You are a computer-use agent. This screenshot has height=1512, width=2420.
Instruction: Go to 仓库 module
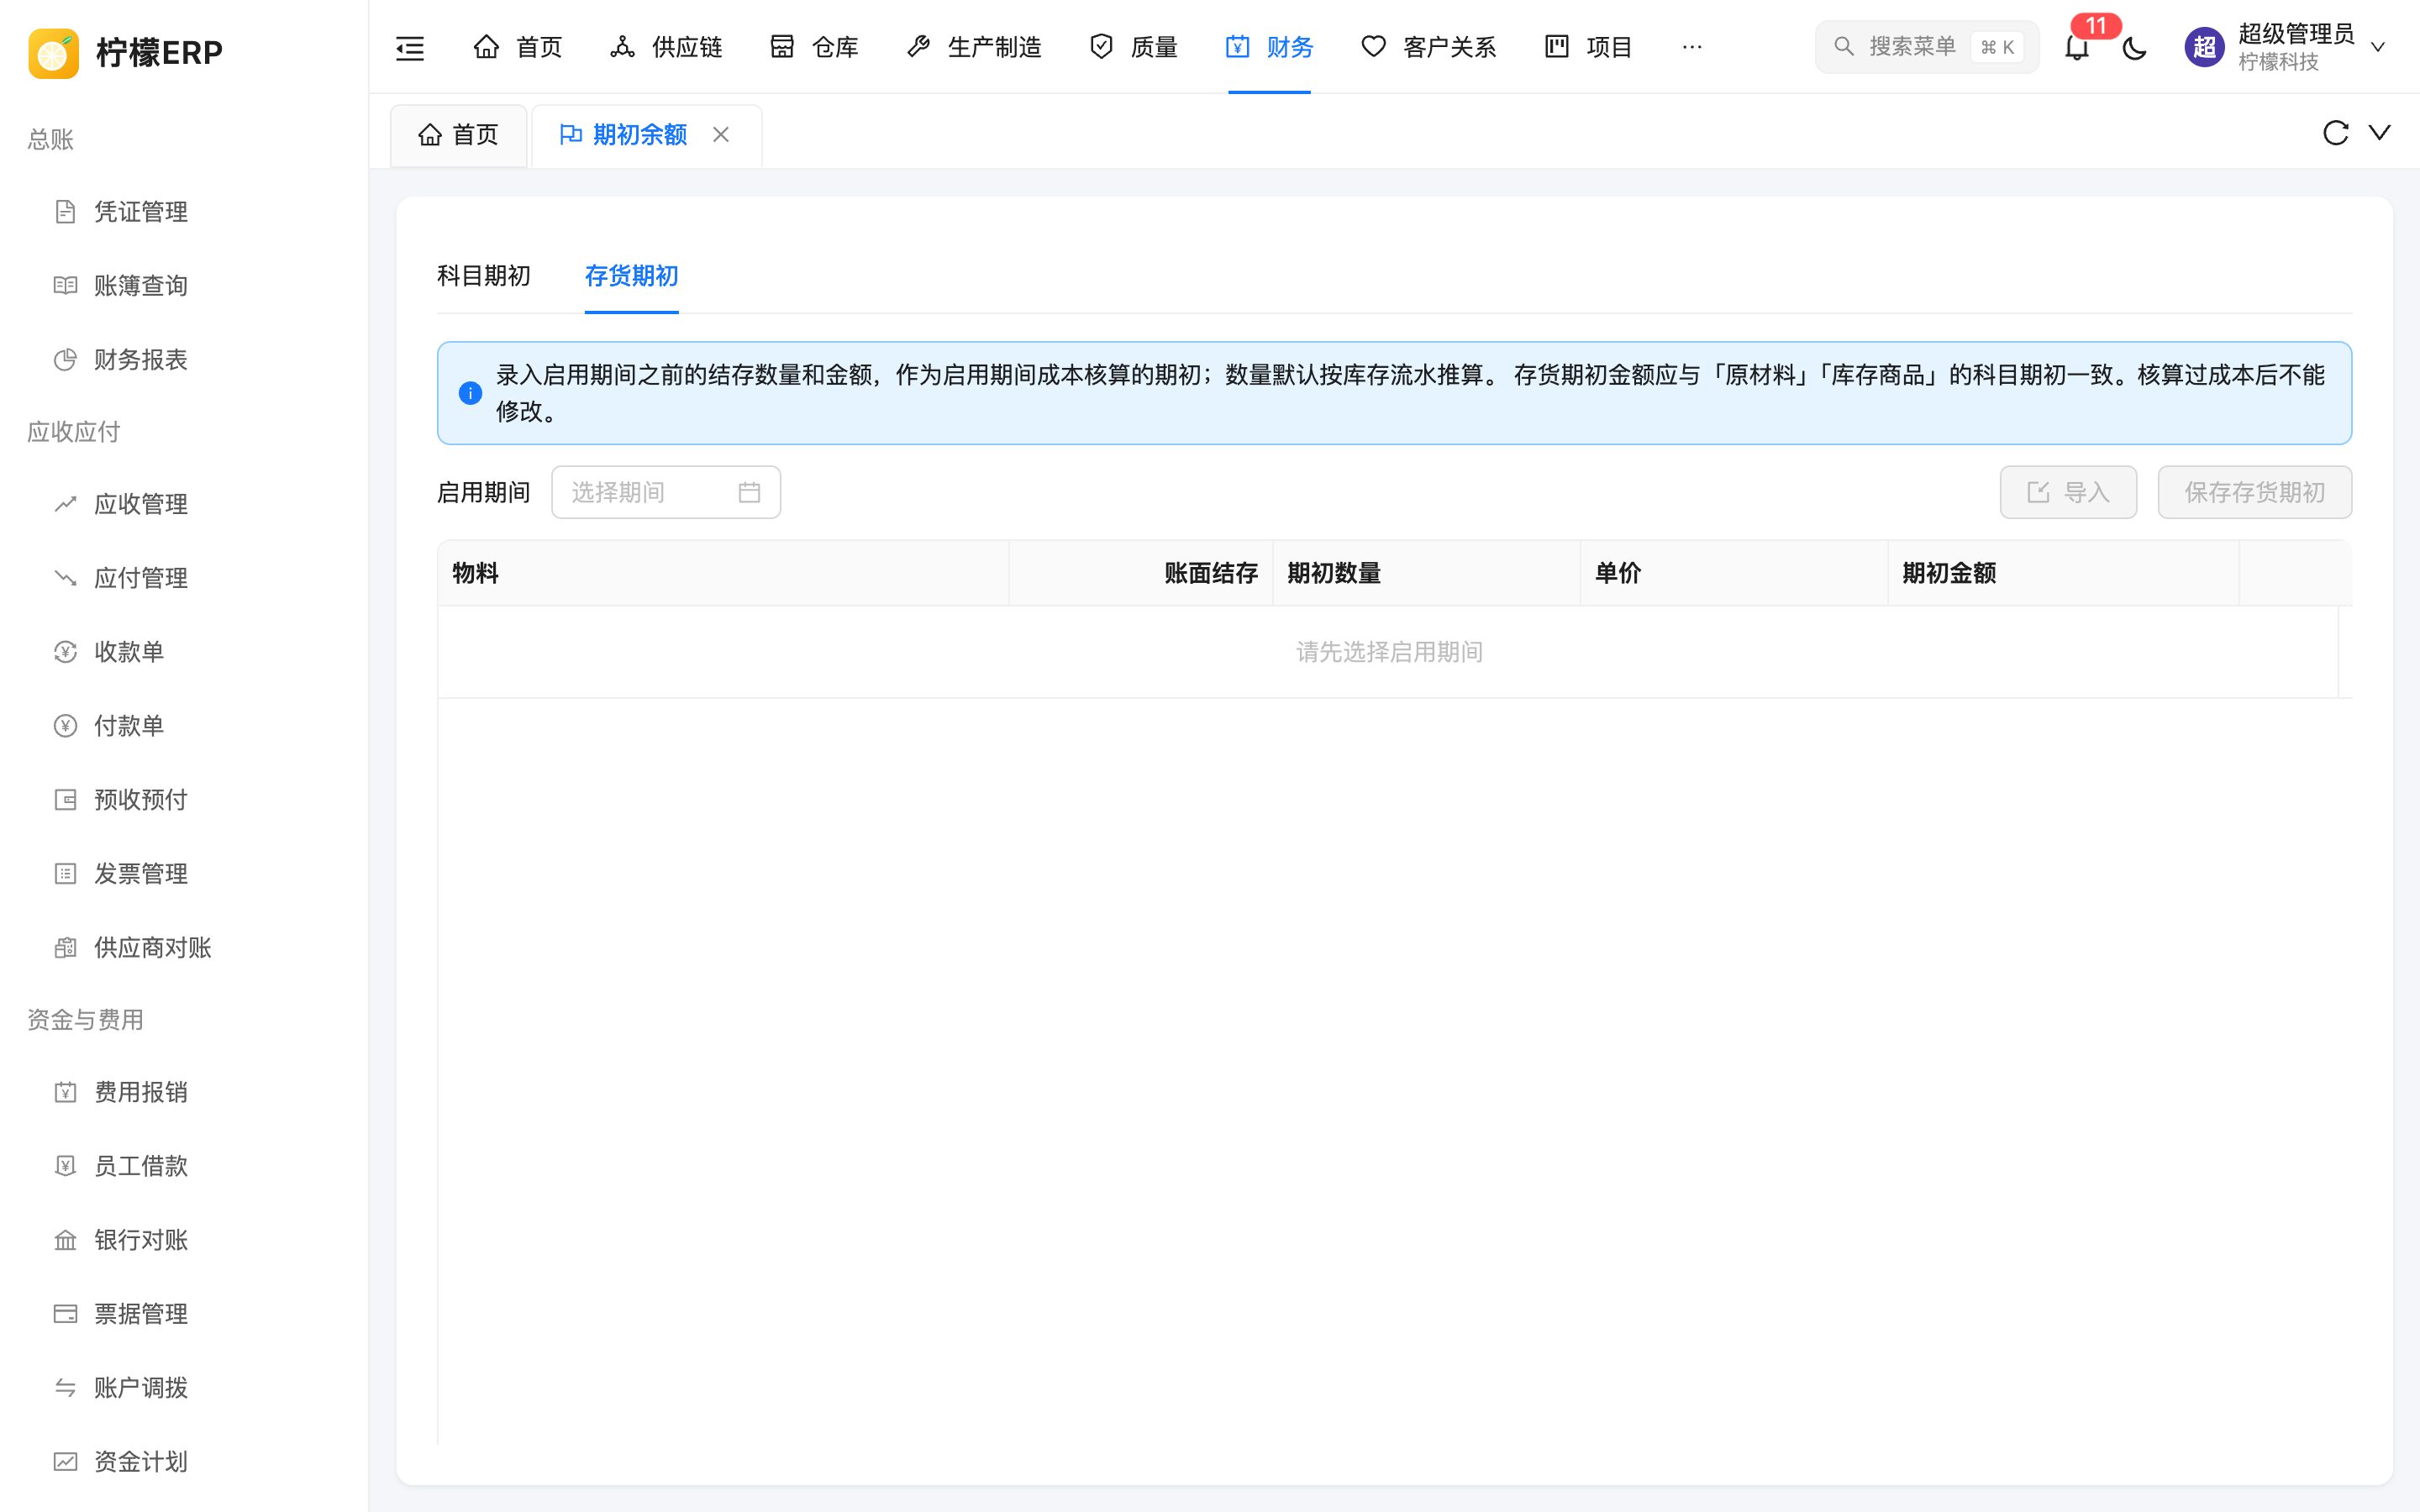[x=814, y=47]
